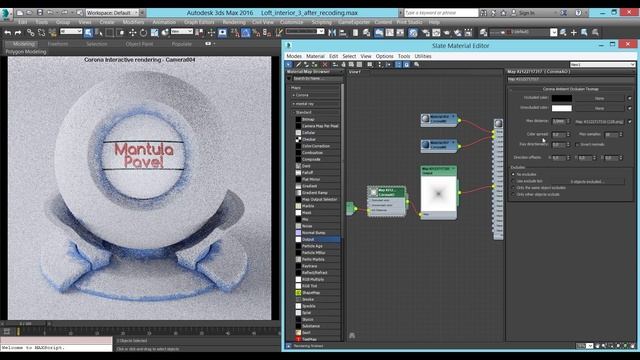Image resolution: width=640 pixels, height=360 pixels.
Task: Select the Select and Link chain tool
Action: (31, 32)
